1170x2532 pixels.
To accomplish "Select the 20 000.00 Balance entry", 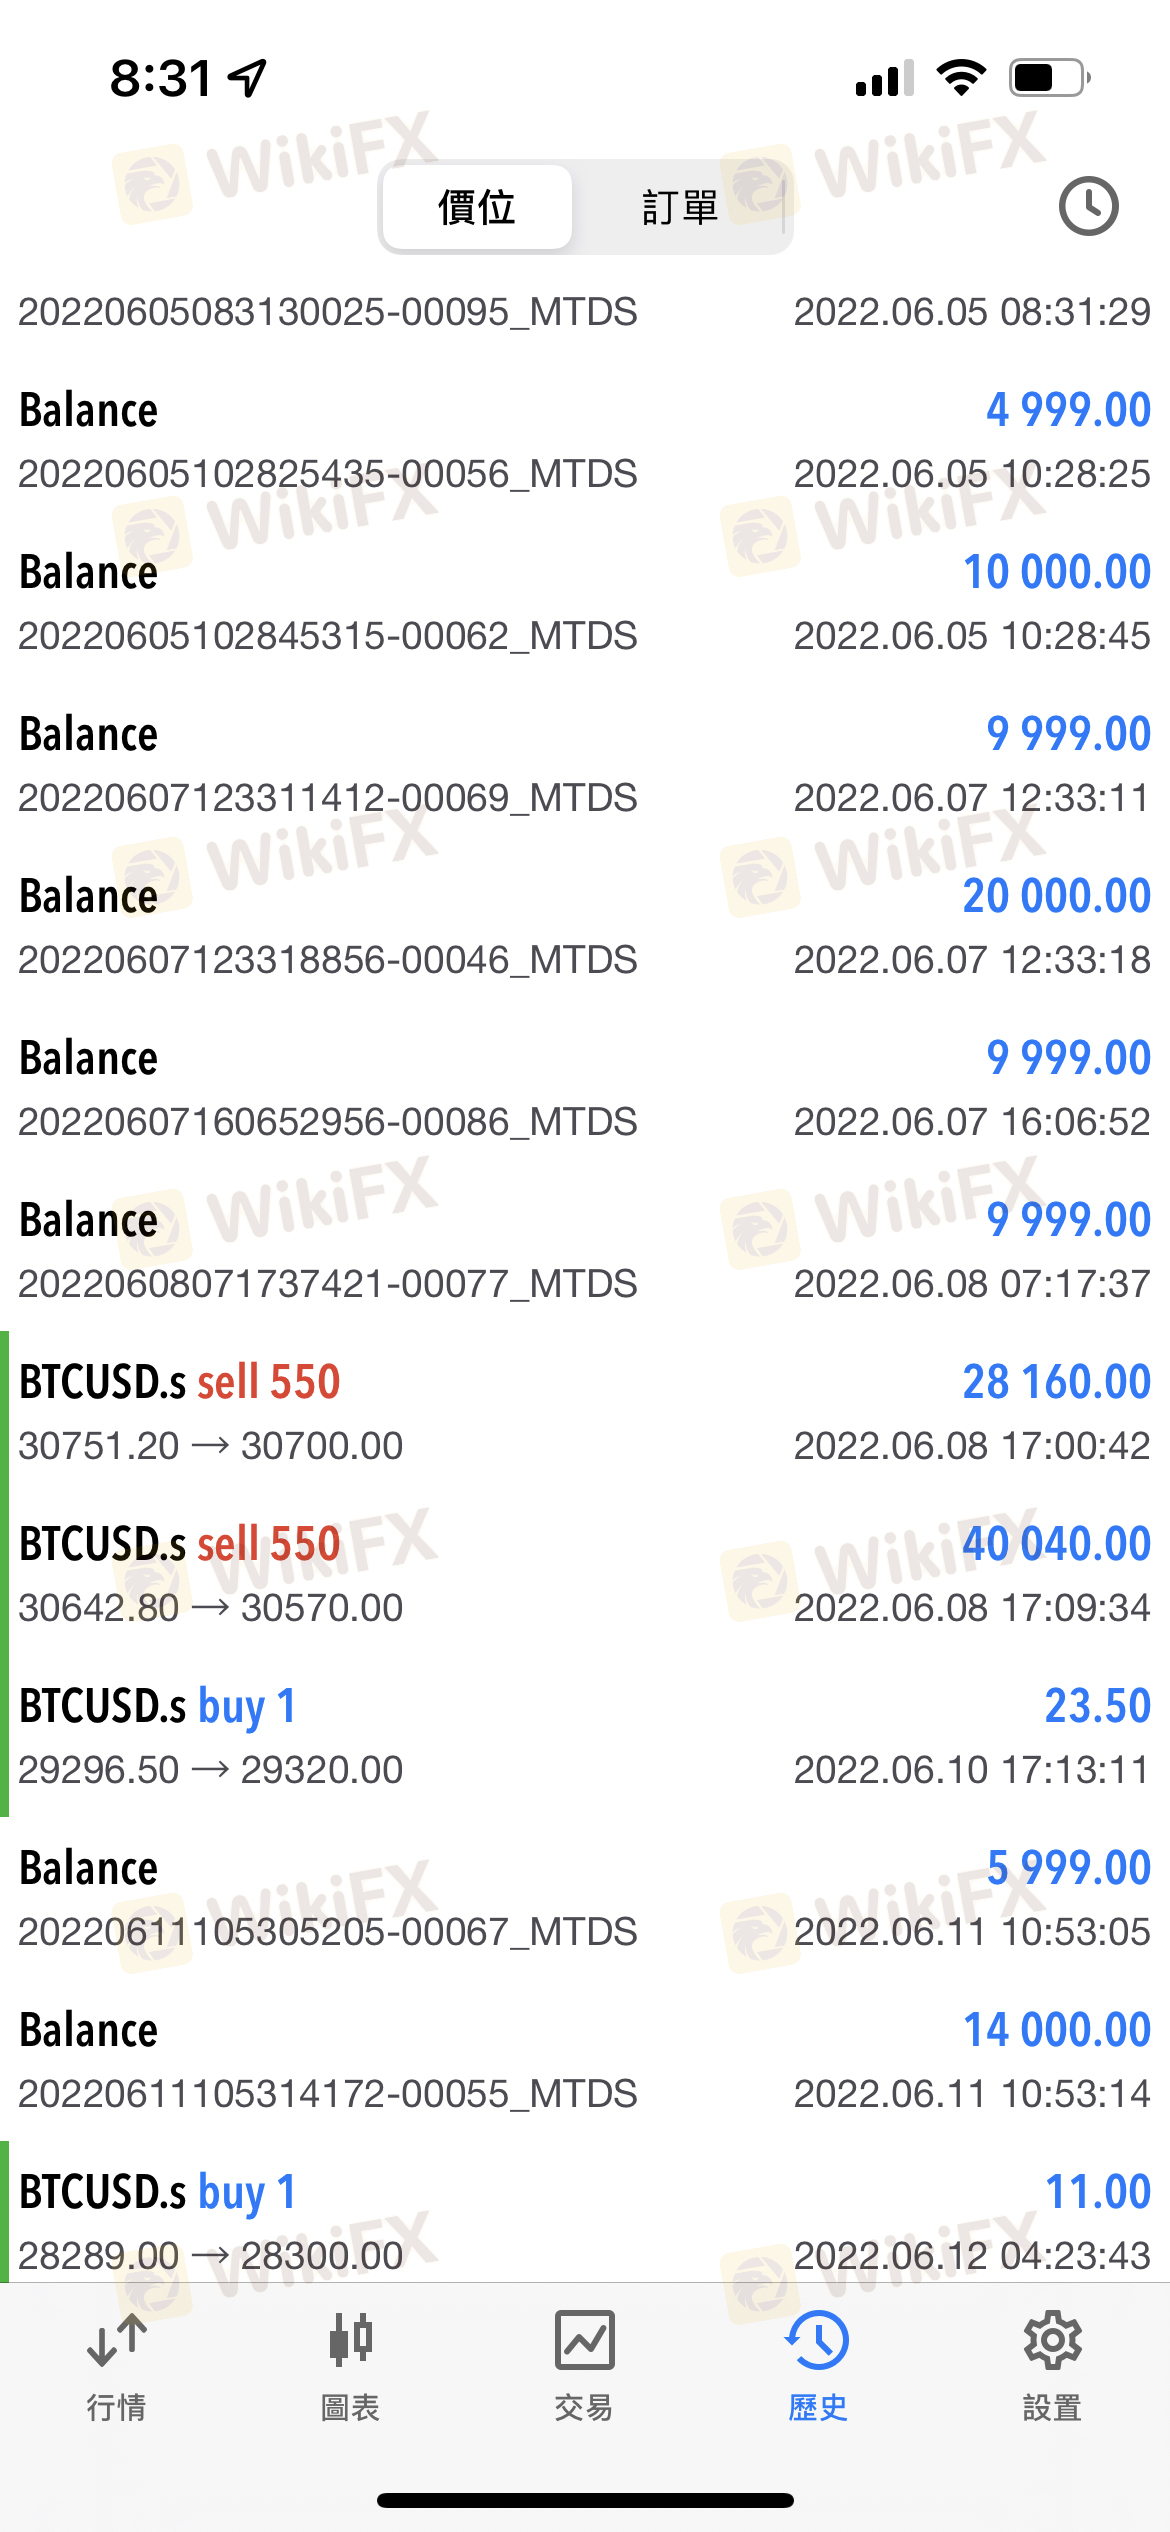I will (x=585, y=926).
